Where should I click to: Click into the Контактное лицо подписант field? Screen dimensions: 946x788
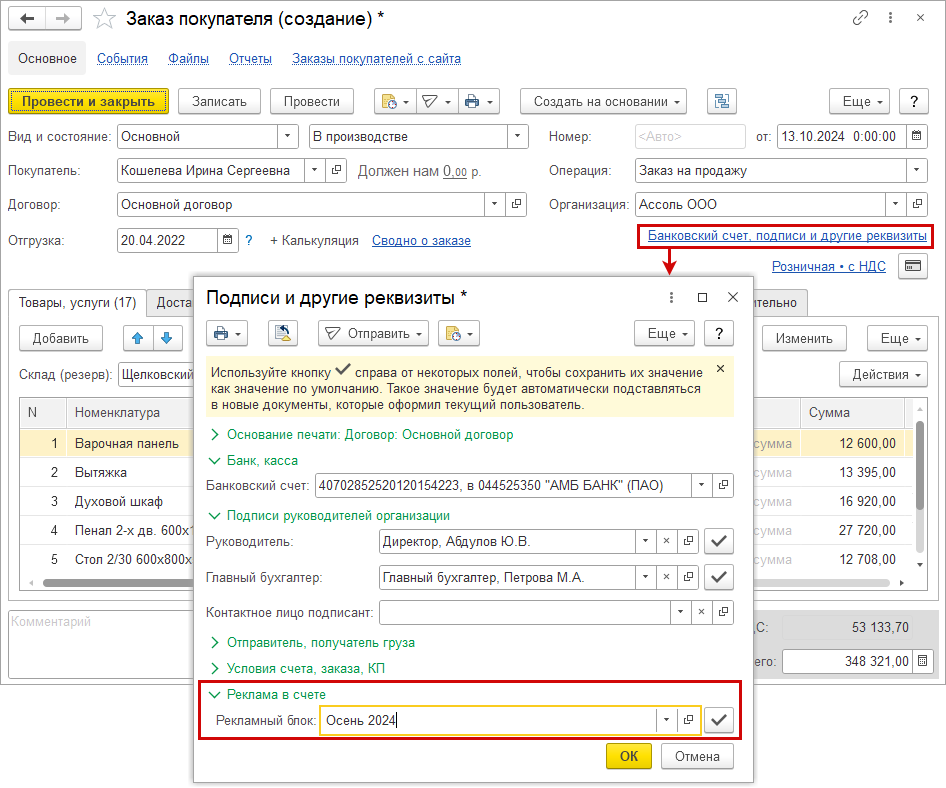pyautogui.click(x=523, y=612)
